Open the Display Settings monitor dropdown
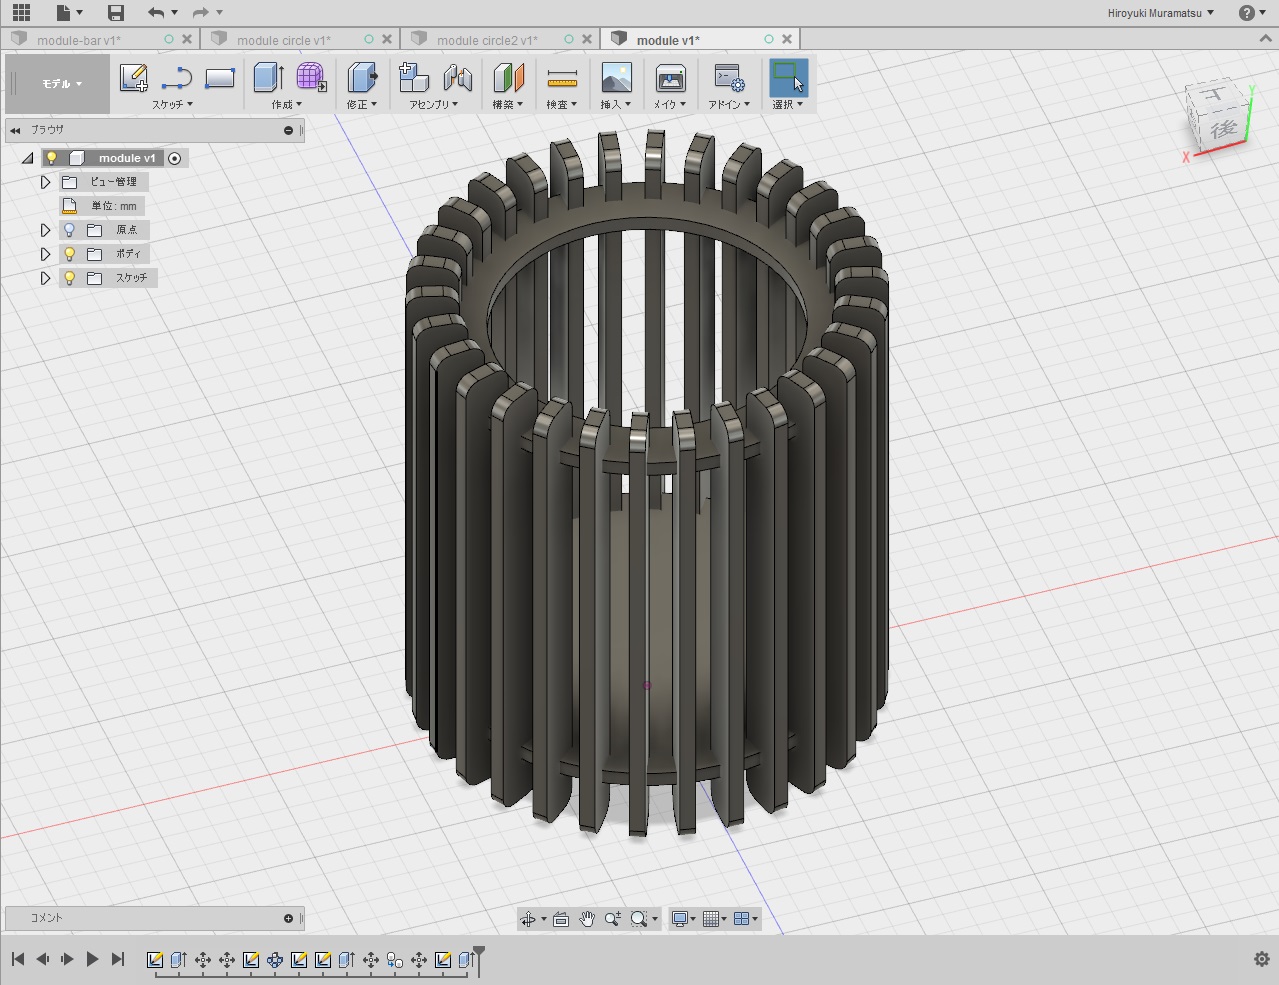Screen dimensions: 1279x985 (684, 919)
